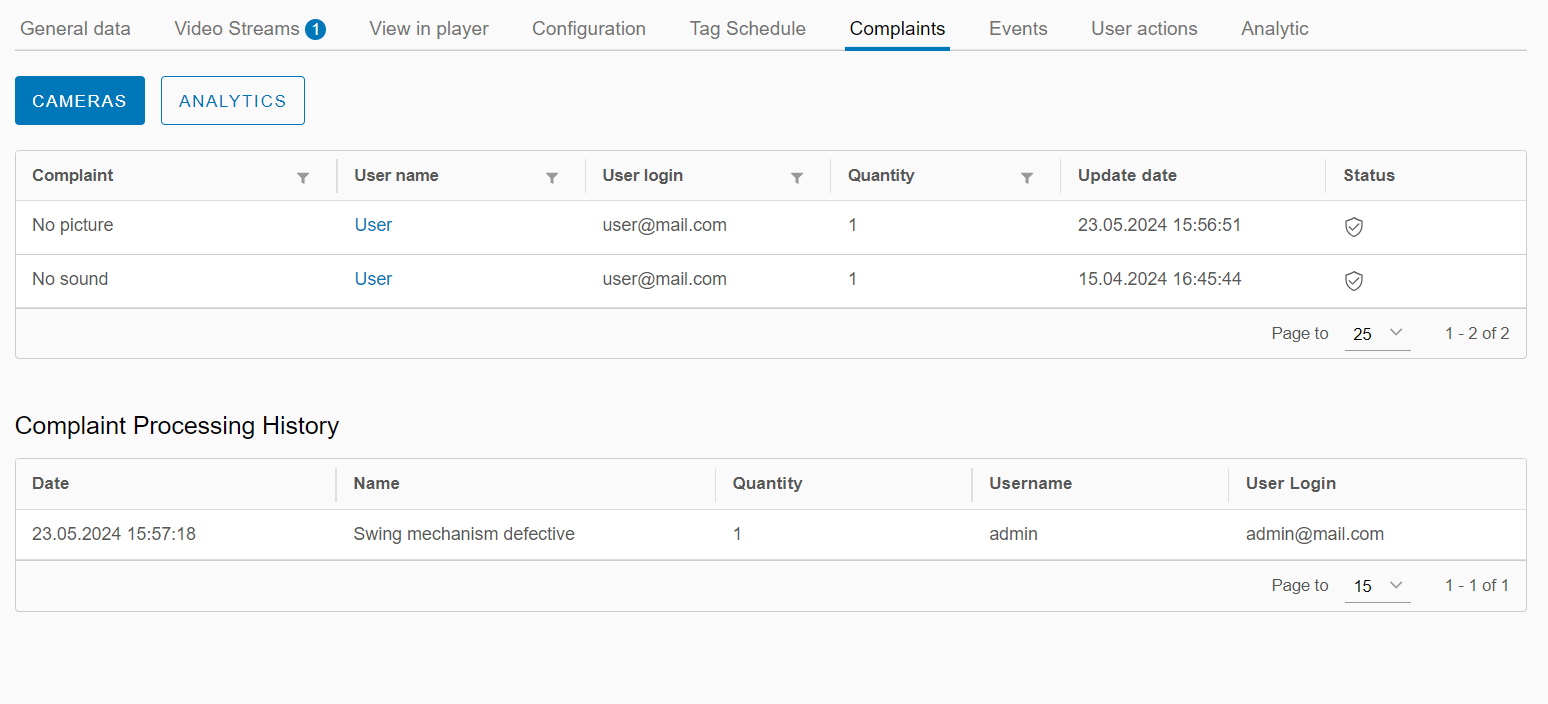Select the Swing mechanism defective history row
The image size is (1548, 704).
pyautogui.click(x=464, y=534)
